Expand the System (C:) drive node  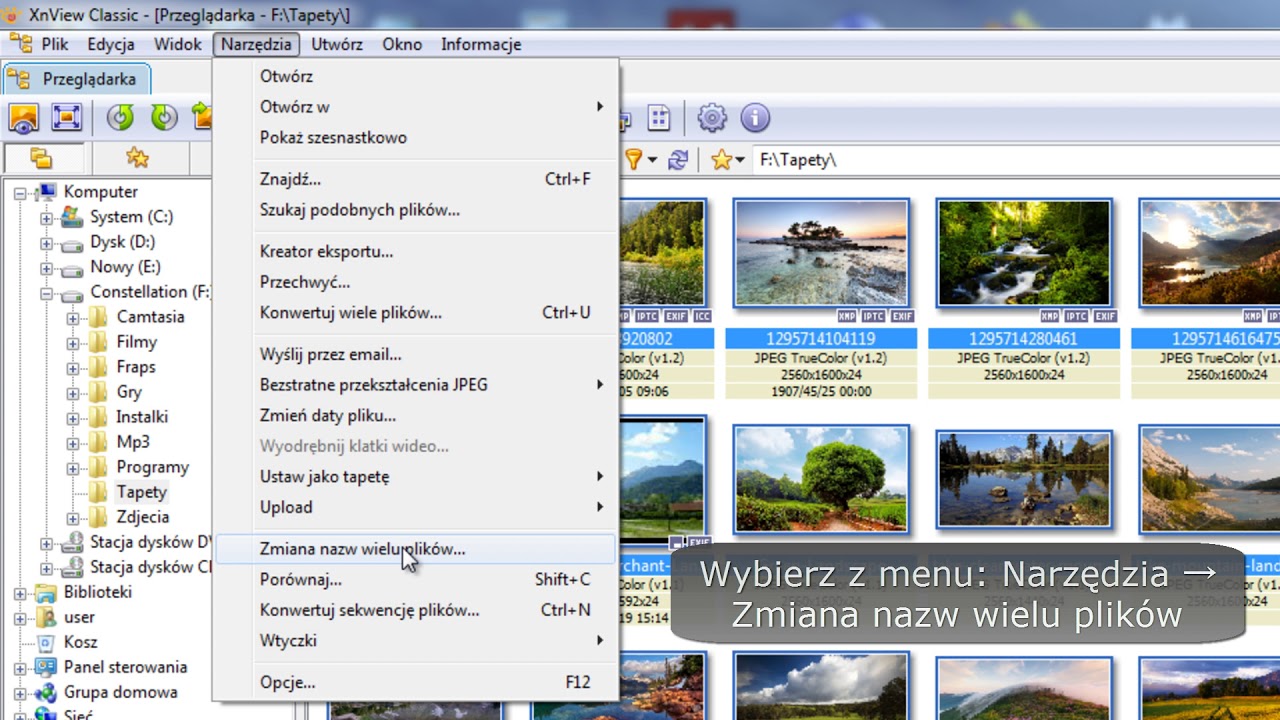[x=46, y=218]
